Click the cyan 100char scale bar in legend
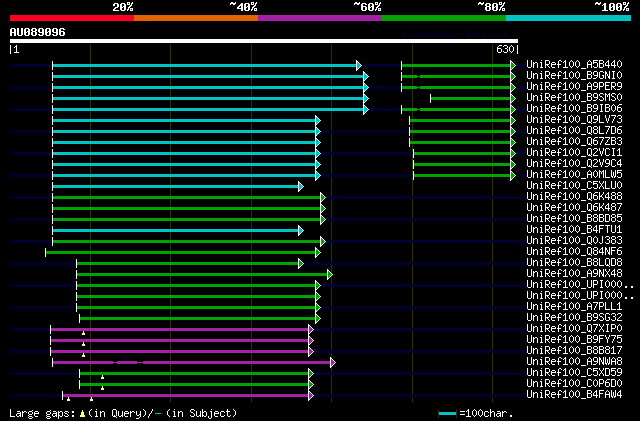 447,414
